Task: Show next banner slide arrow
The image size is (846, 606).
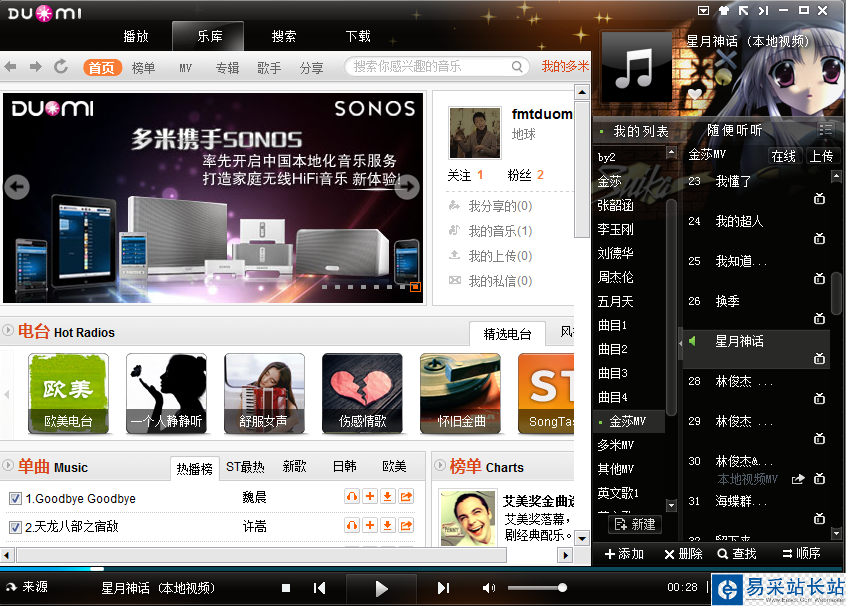Action: point(407,187)
